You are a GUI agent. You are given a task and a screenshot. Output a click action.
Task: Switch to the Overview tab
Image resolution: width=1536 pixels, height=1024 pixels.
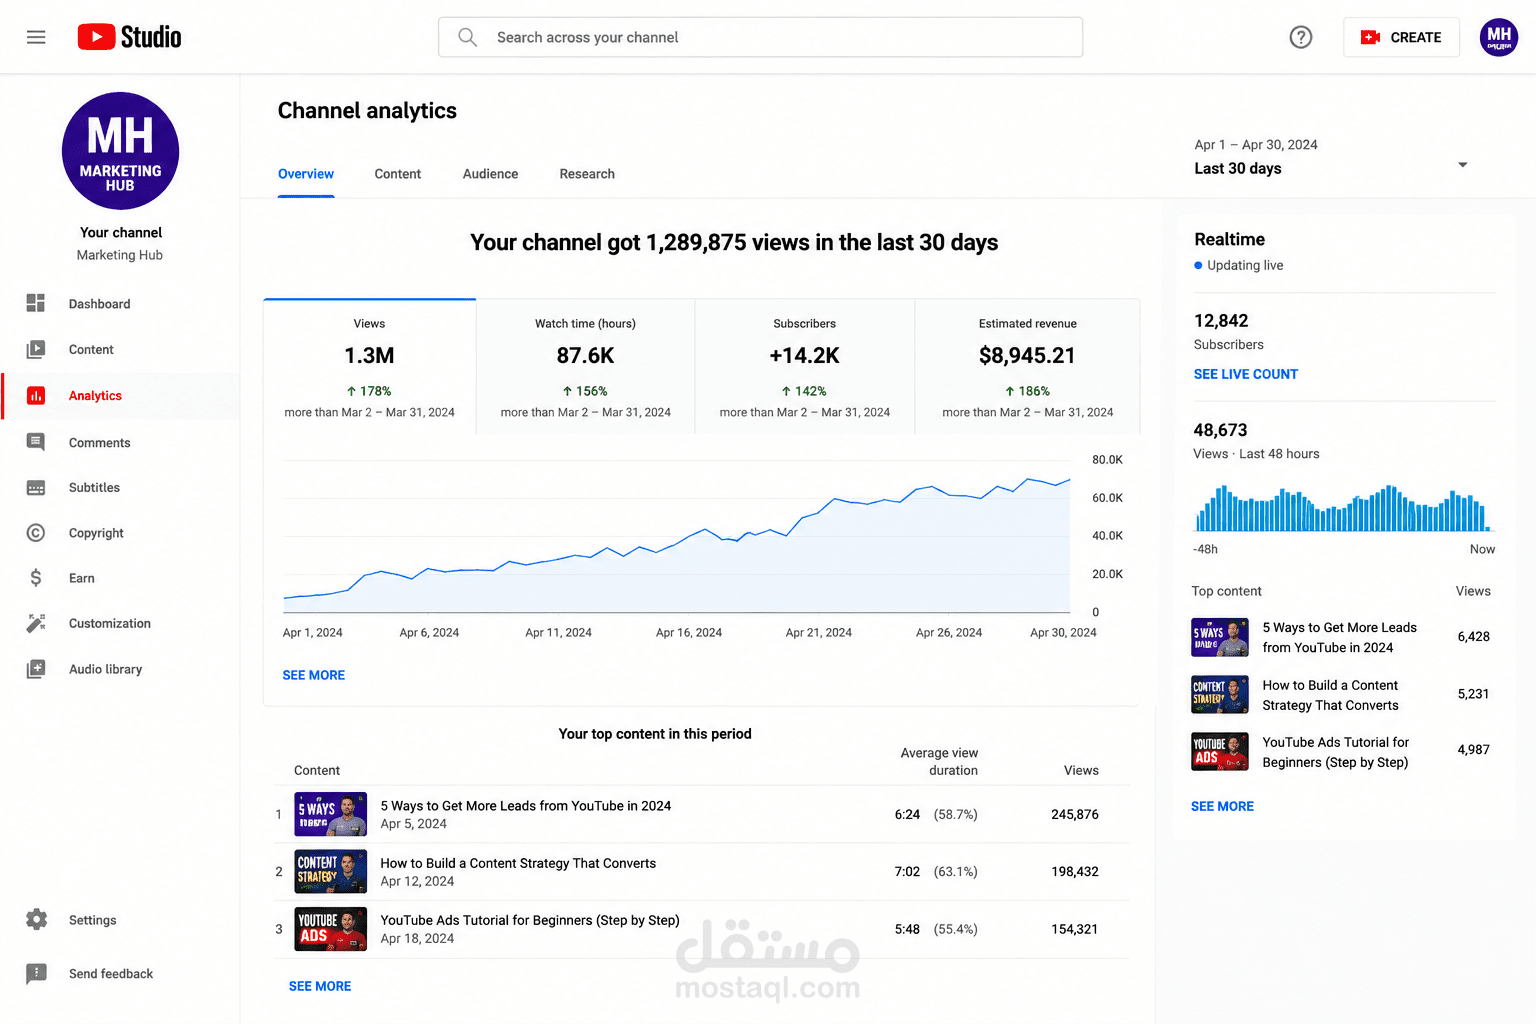306,174
